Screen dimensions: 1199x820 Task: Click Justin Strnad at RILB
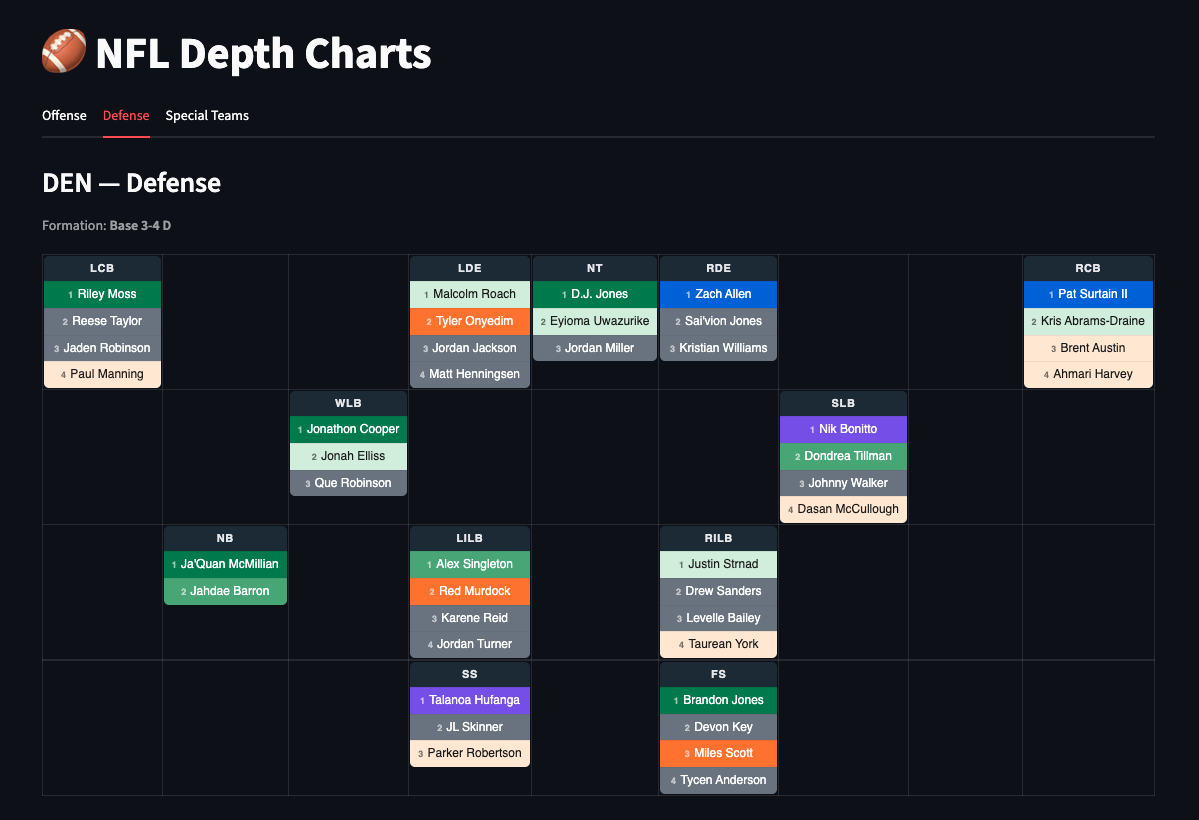click(x=718, y=565)
